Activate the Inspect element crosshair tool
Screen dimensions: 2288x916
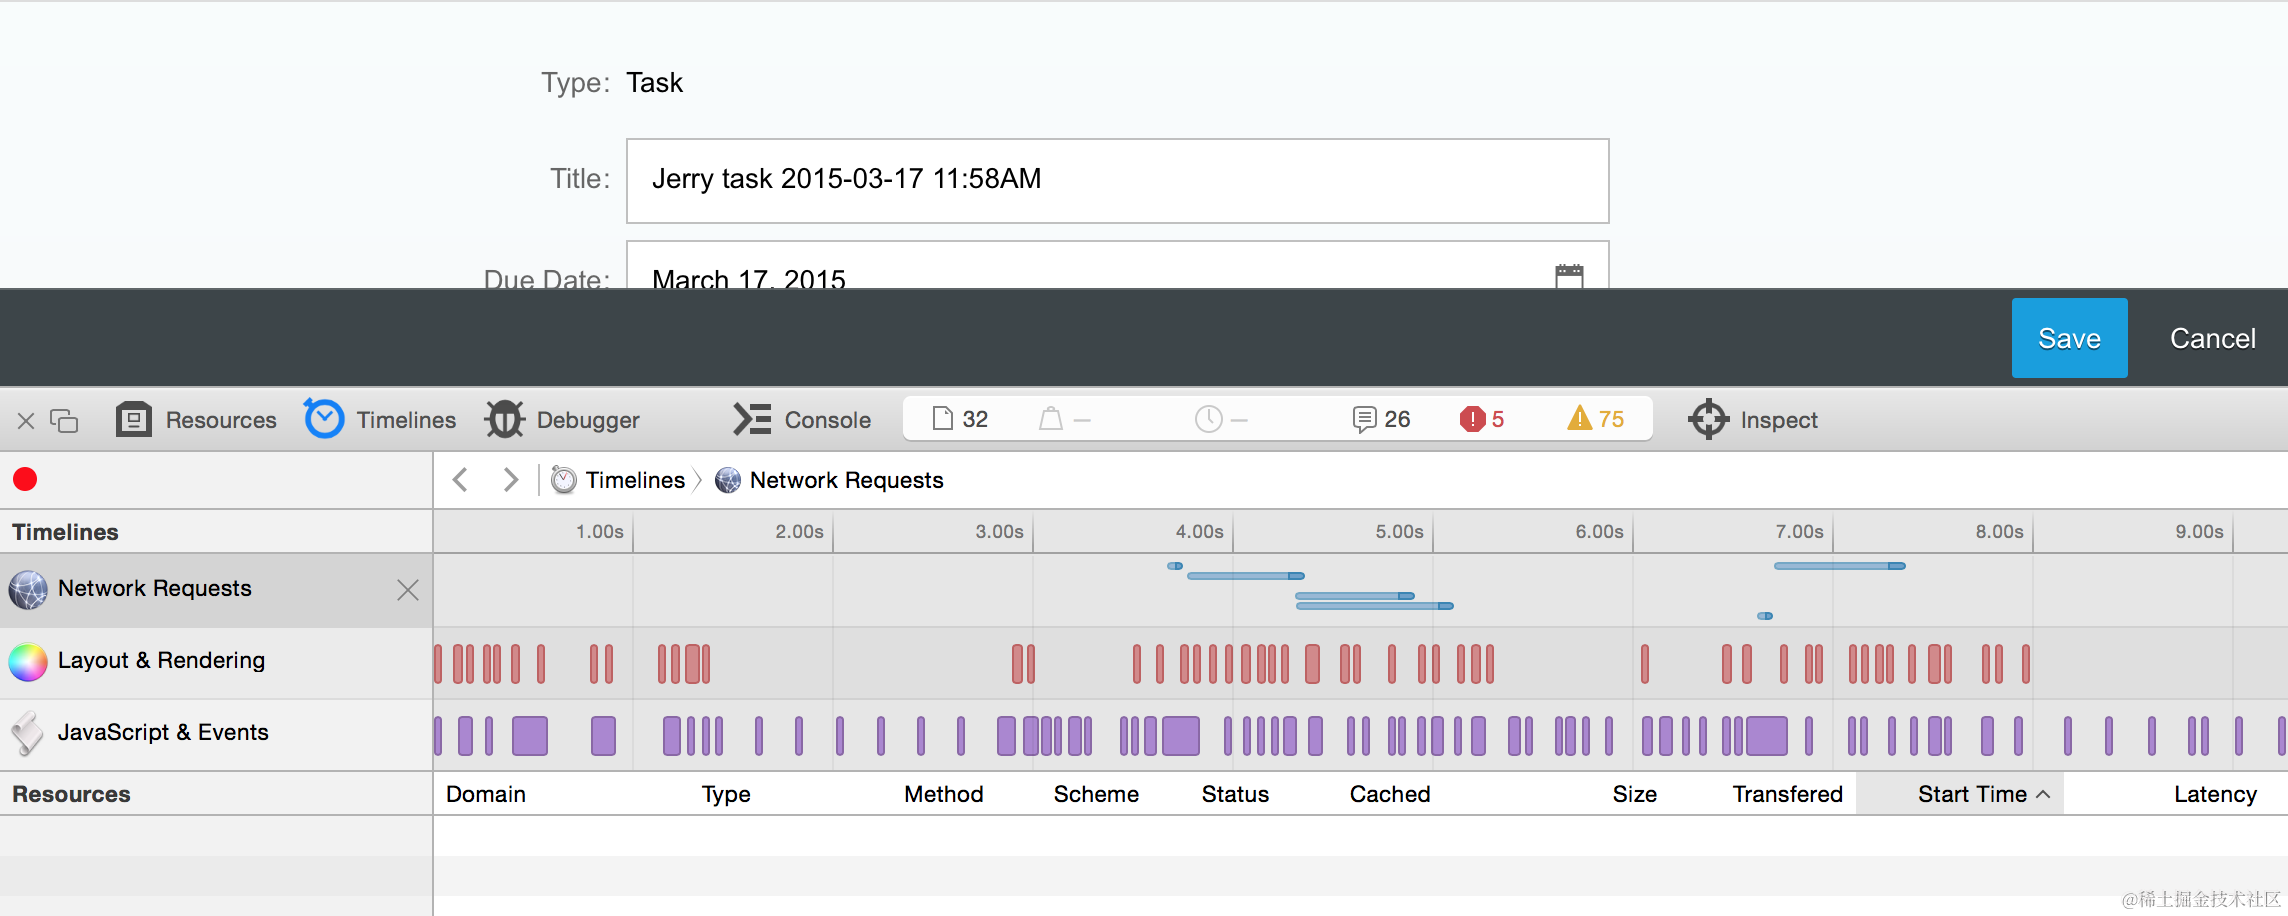(x=1753, y=419)
